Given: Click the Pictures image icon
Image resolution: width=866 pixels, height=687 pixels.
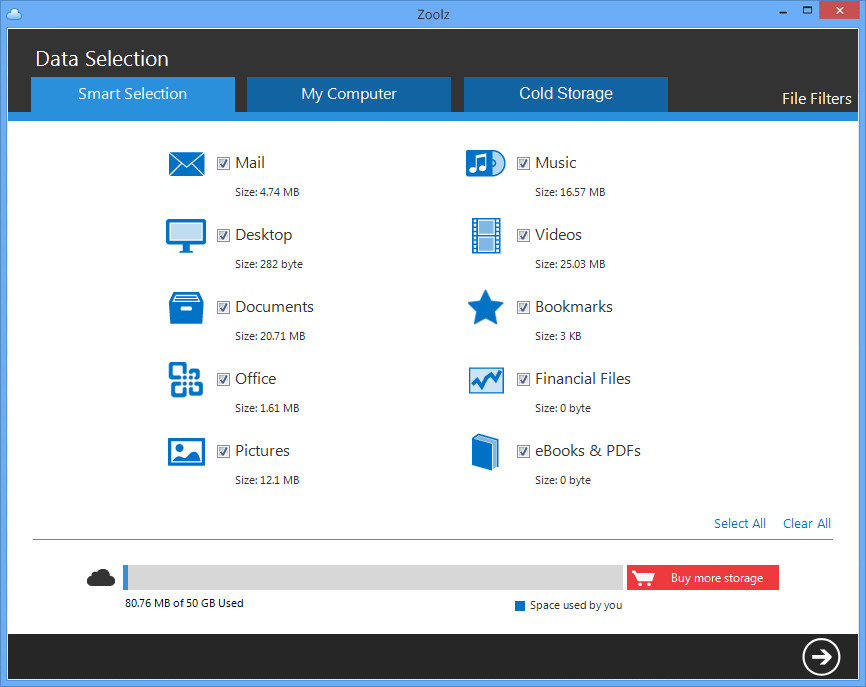Looking at the screenshot, I should coord(186,452).
